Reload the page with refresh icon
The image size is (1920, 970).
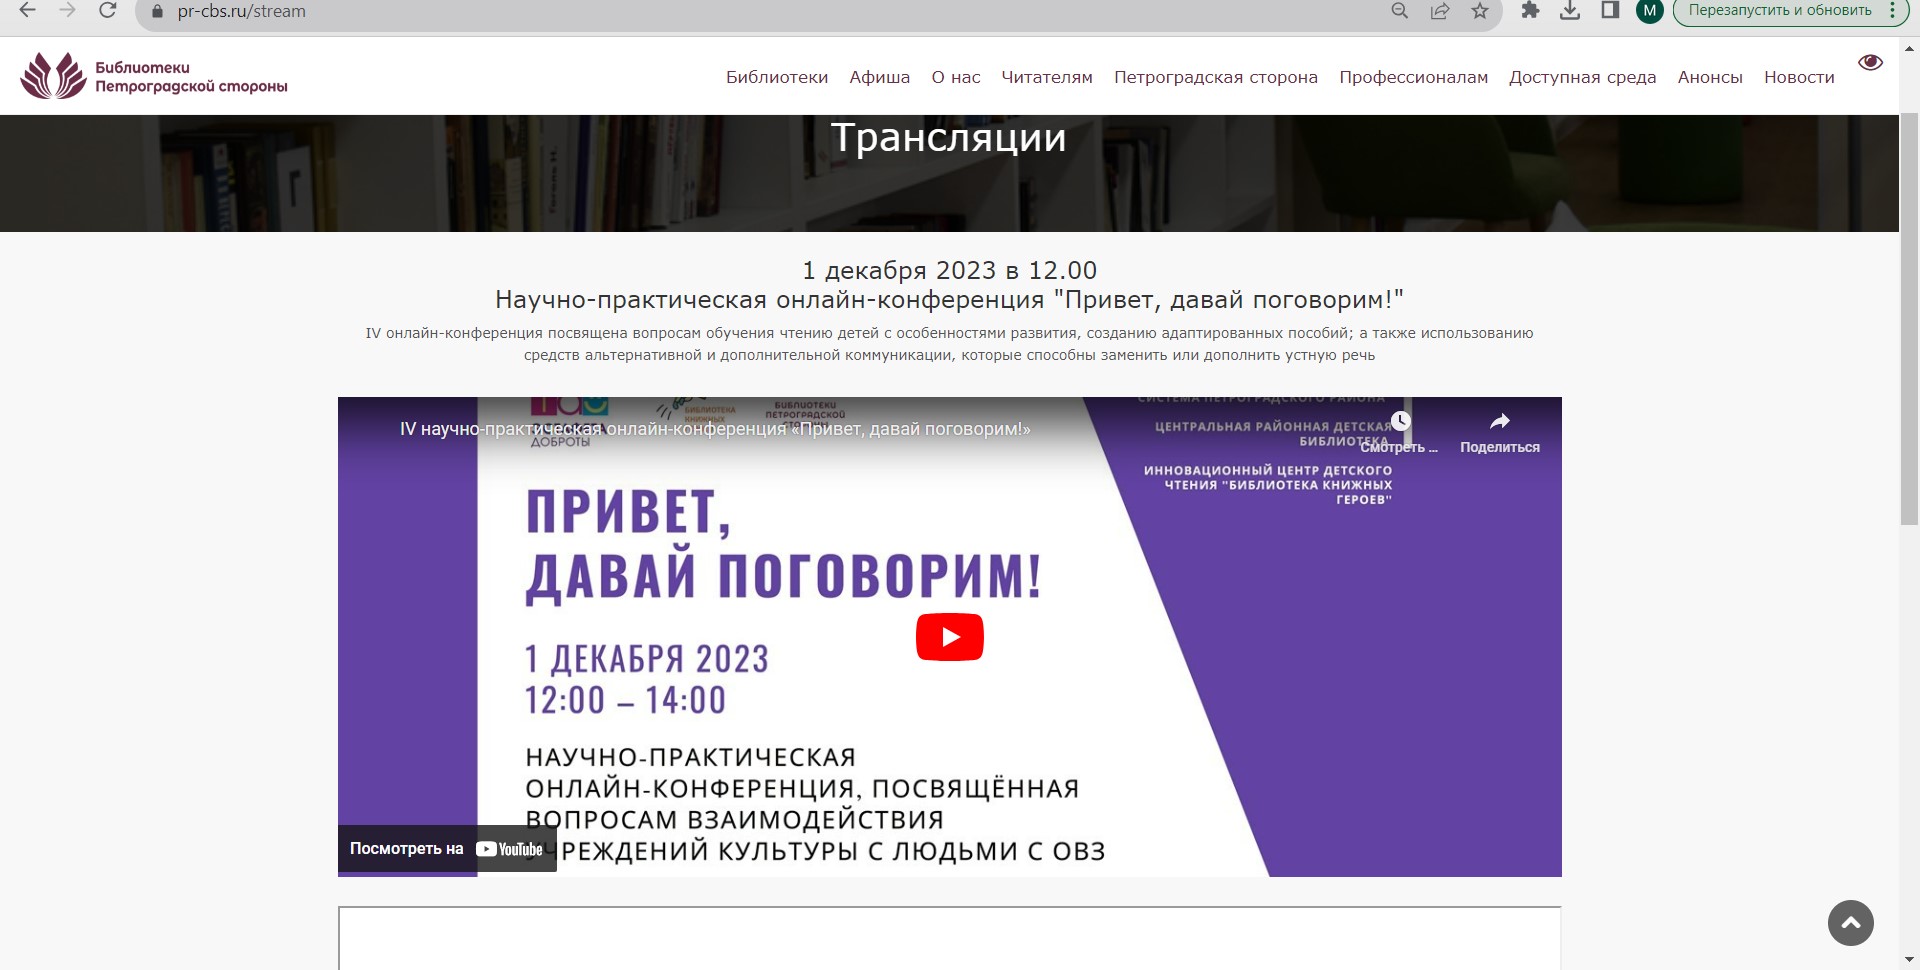[x=108, y=11]
